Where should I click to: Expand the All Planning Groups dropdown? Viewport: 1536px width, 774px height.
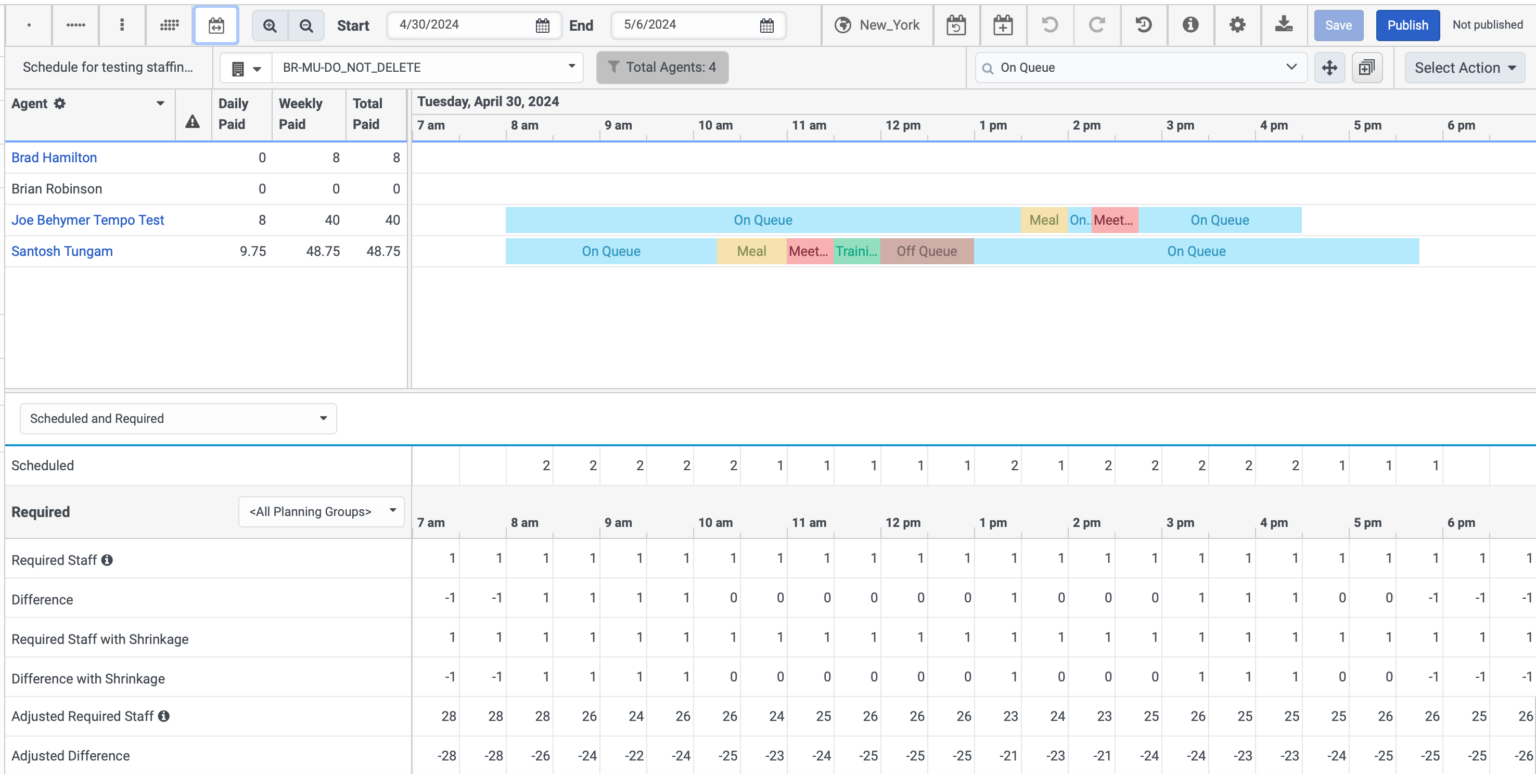coord(320,511)
